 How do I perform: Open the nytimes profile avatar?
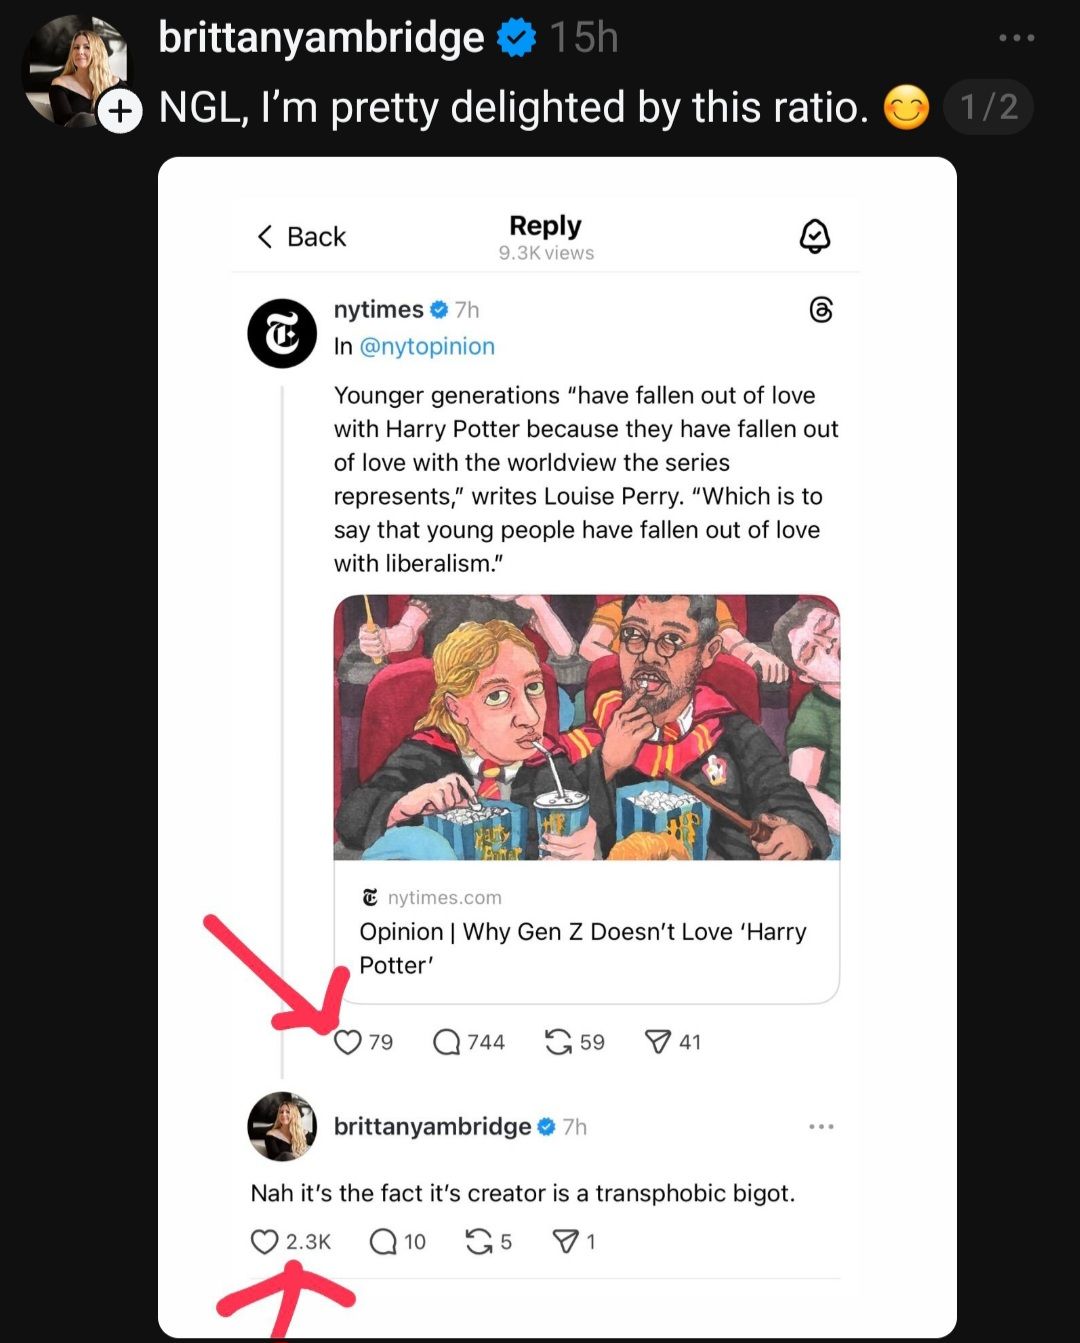[282, 334]
